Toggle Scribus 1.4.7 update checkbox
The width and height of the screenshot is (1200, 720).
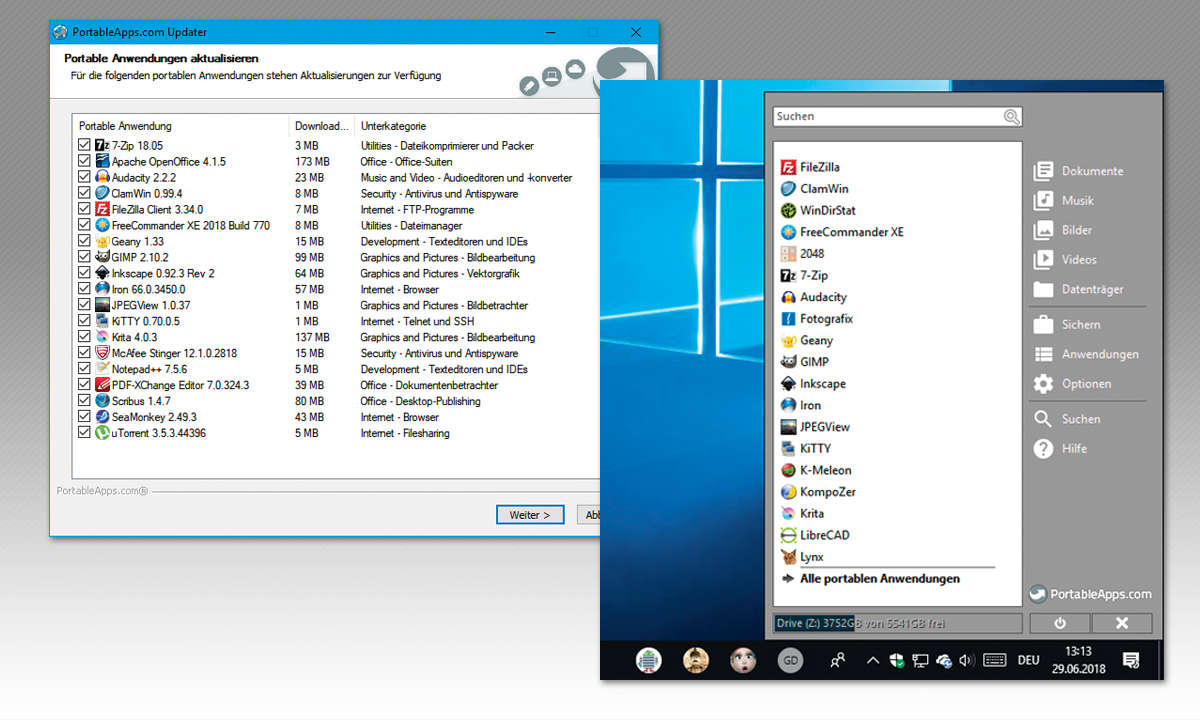pos(84,401)
